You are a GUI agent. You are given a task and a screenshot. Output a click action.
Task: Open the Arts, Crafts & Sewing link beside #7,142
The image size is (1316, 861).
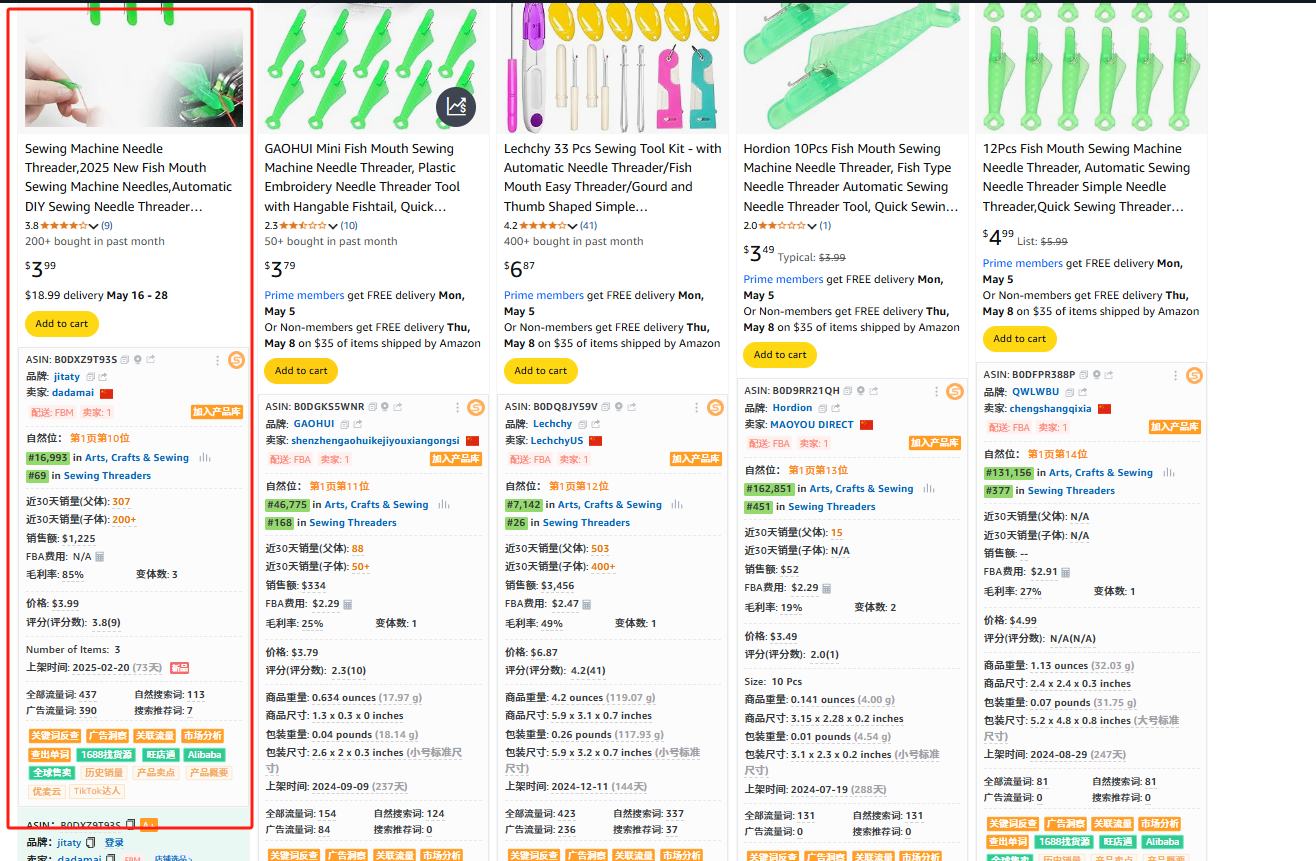(x=610, y=505)
